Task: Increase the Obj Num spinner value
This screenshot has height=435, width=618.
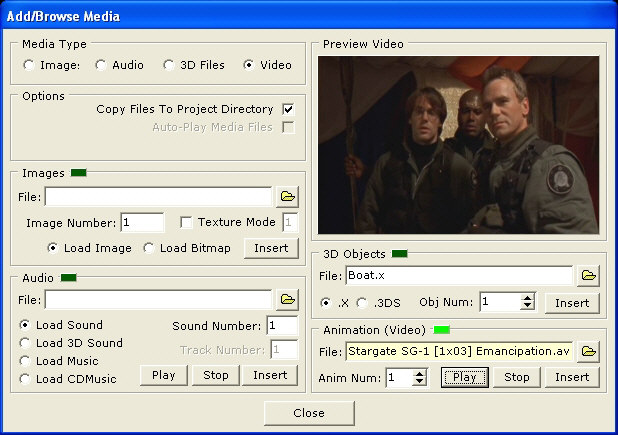Action: coord(528,297)
